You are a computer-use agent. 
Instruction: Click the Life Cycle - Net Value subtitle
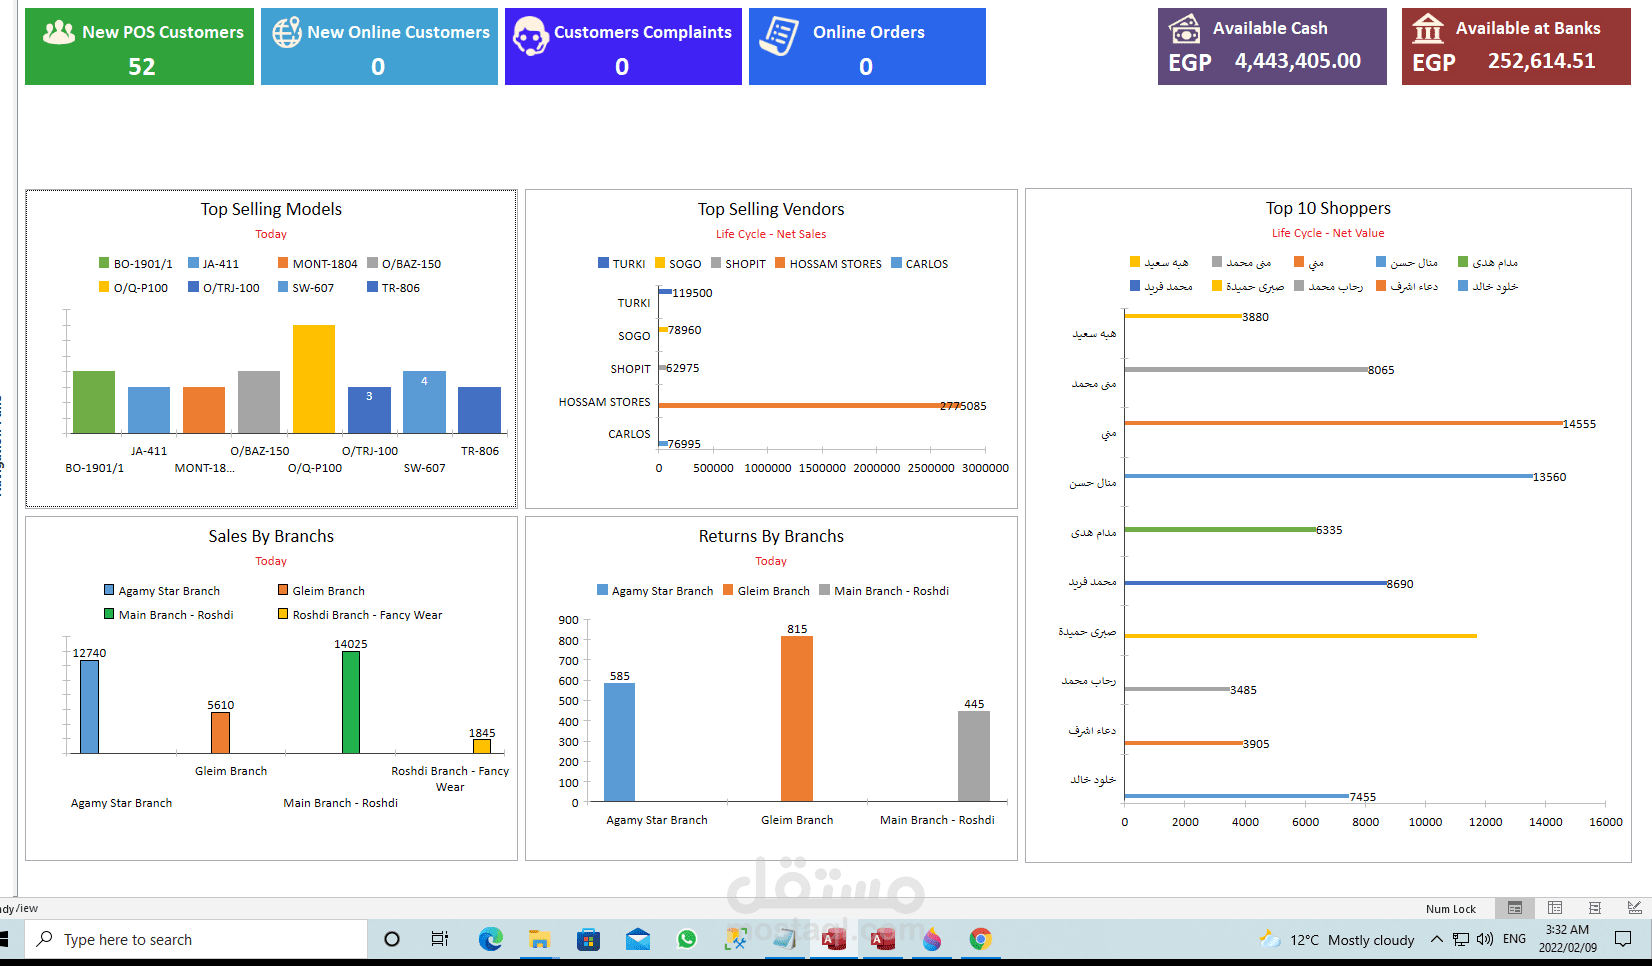point(1328,233)
